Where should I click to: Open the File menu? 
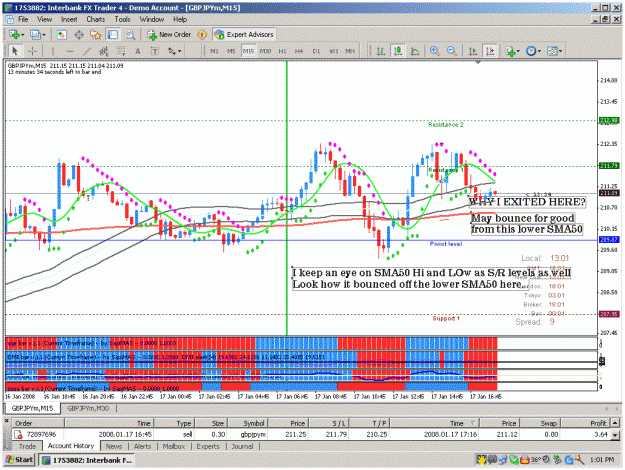pyautogui.click(x=23, y=19)
